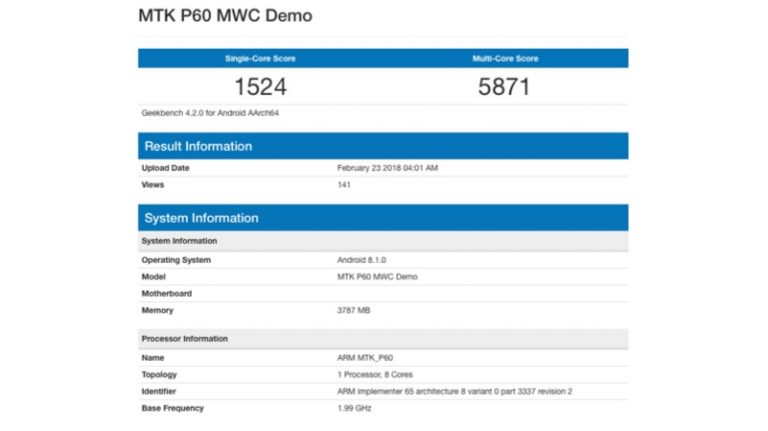Select the Operating System row label
This screenshot has height=431, width=768.
[176, 260]
